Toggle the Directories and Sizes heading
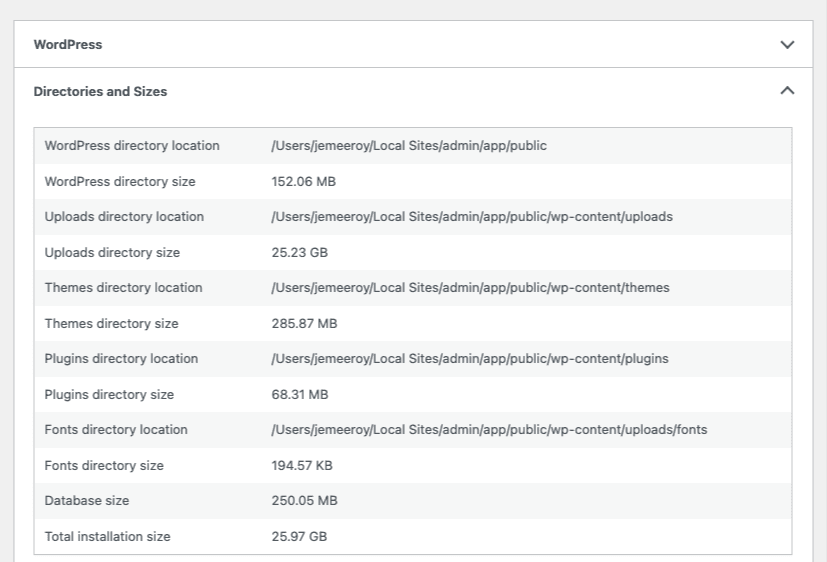The image size is (827, 562). (x=100, y=92)
